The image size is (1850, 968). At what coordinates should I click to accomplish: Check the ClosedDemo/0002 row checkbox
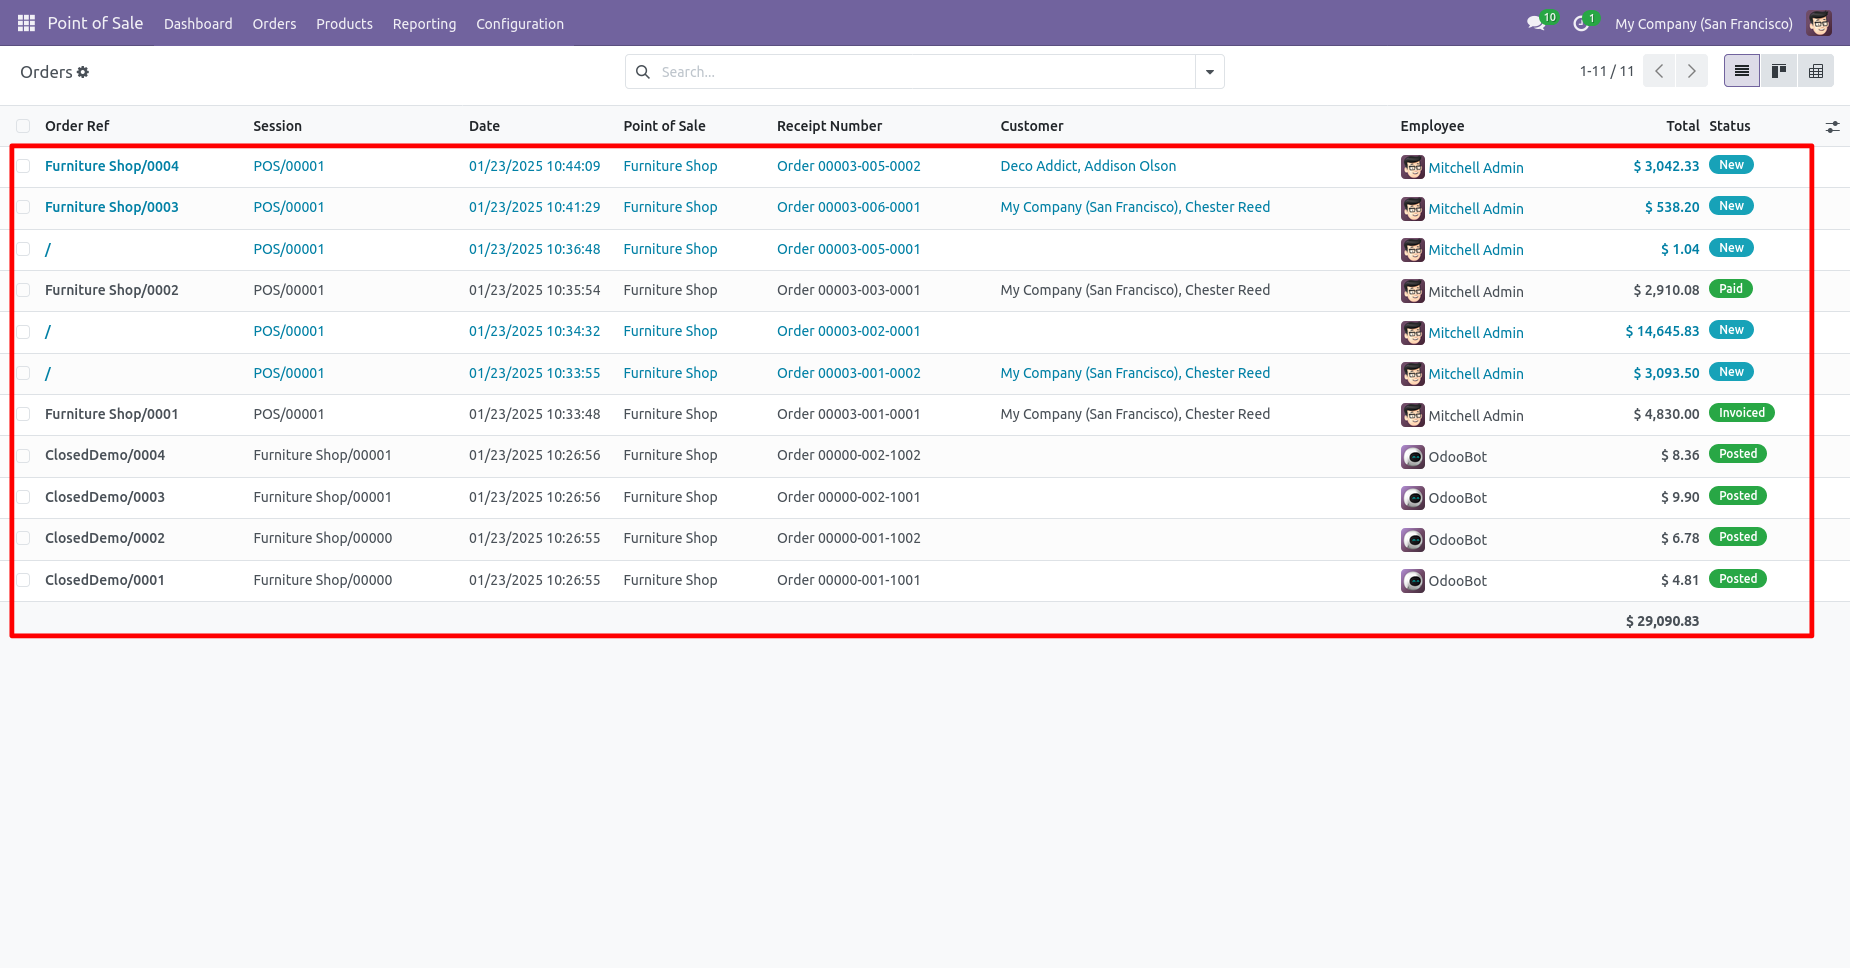[x=23, y=538]
